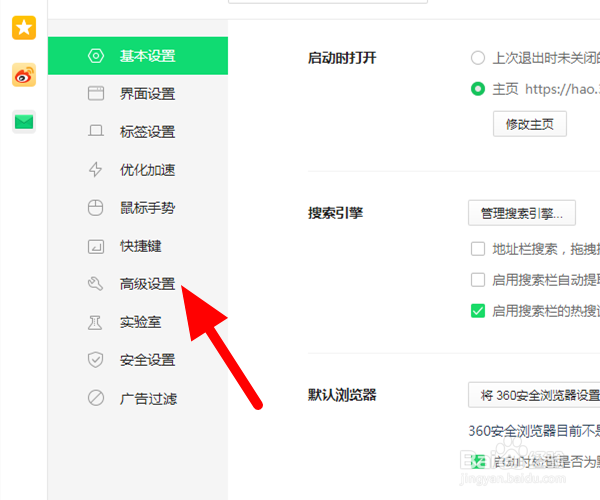The width and height of the screenshot is (600, 500).
Task: Click the 默认浏览器 heading
Action: 342,395
